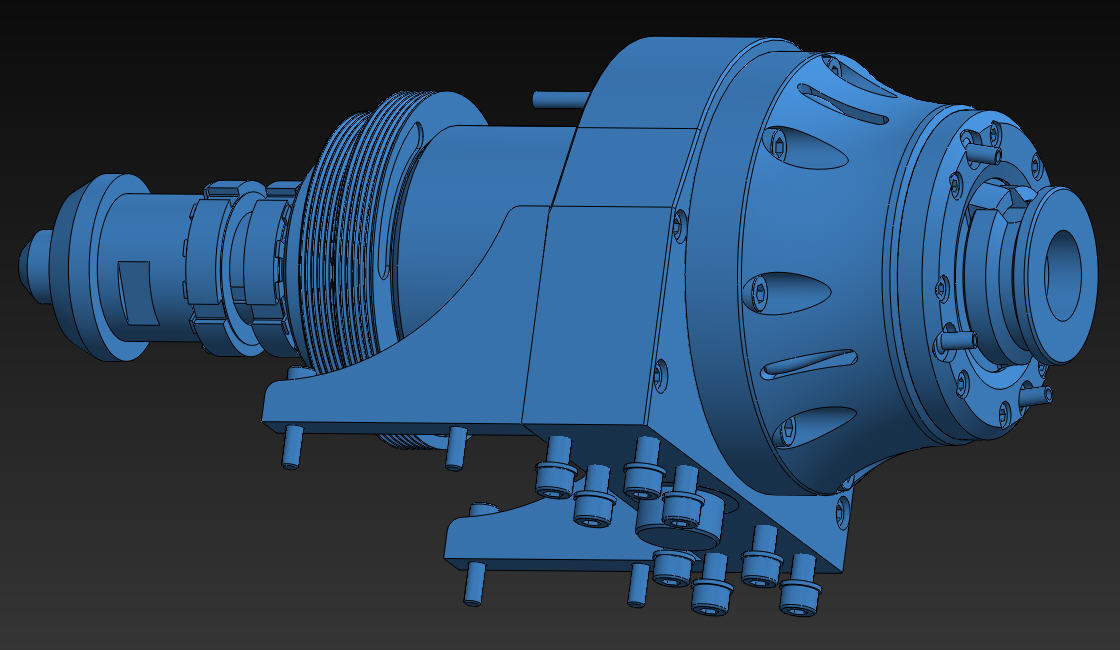Select the middle teardrop slot on conical housing
The image size is (1120, 650).
(x=788, y=293)
